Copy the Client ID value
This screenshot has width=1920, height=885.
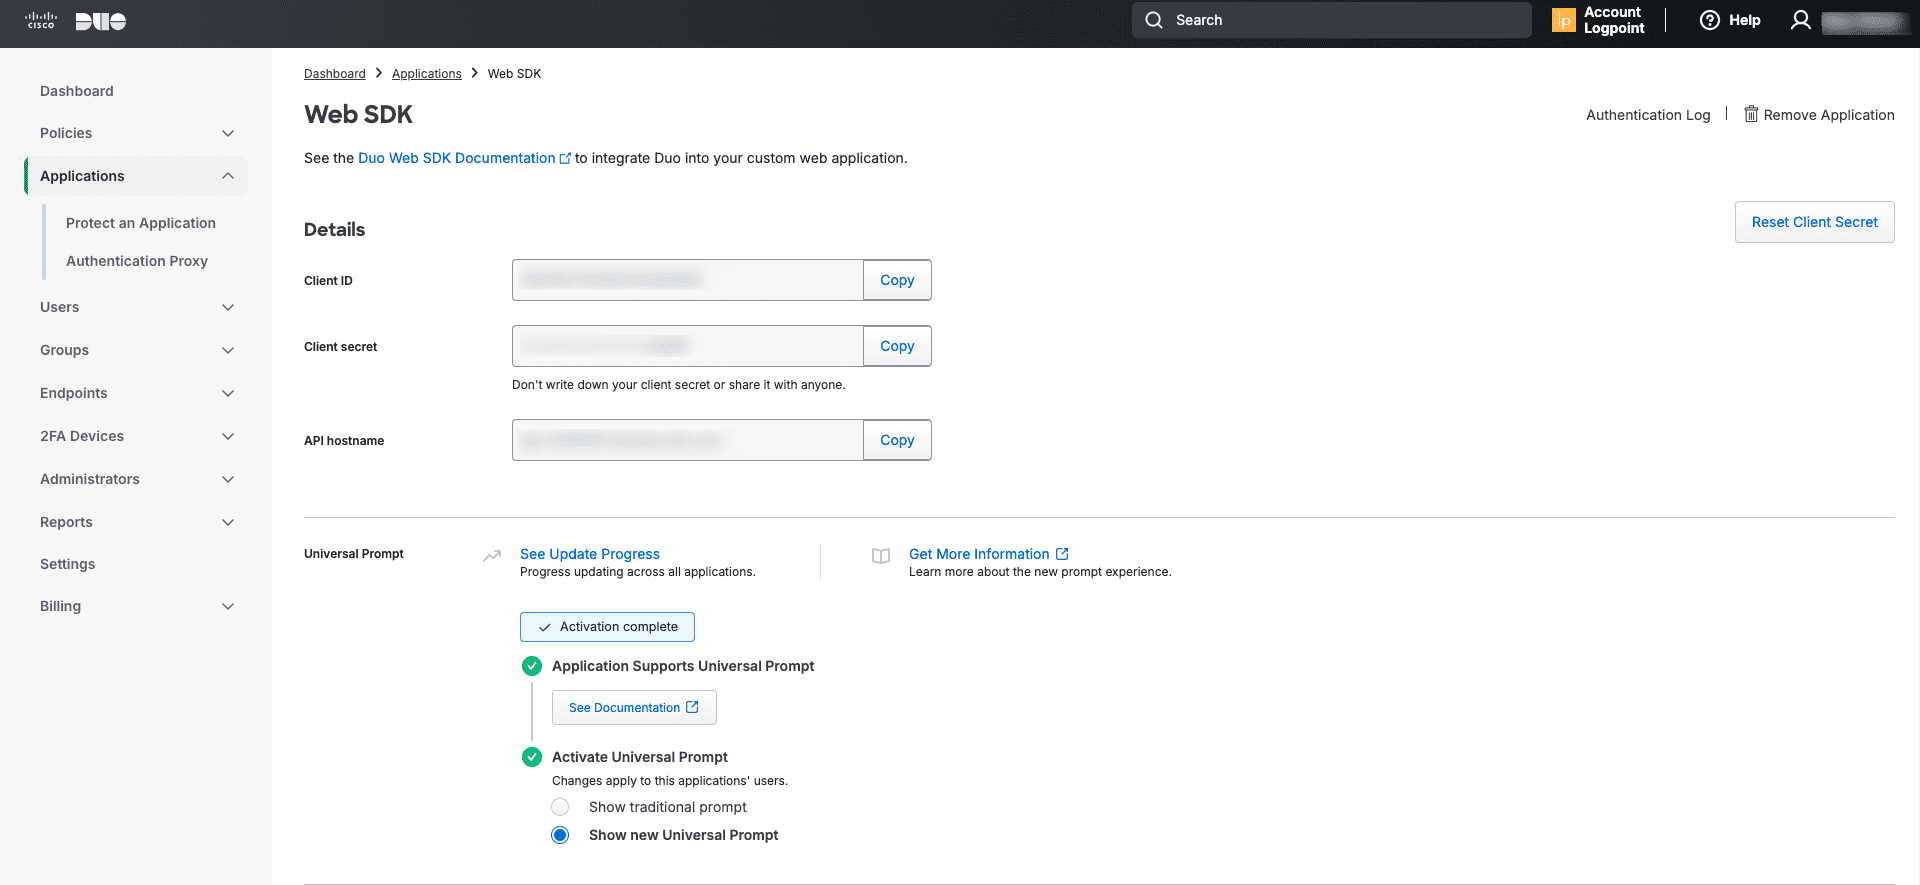tap(897, 280)
